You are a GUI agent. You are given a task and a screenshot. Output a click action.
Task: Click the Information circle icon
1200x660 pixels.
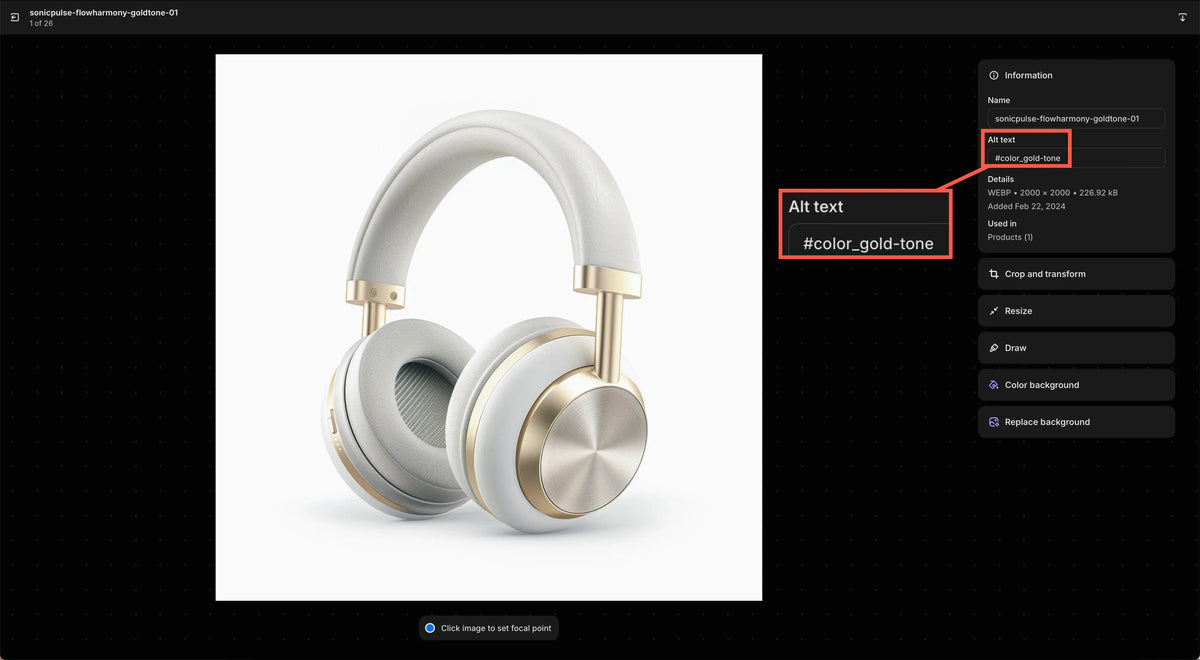pyautogui.click(x=994, y=75)
